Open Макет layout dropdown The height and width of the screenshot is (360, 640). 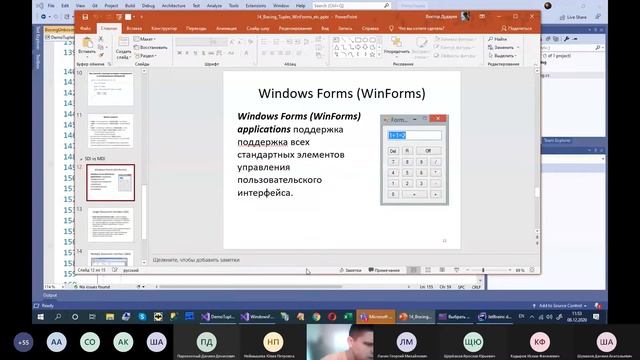pyautogui.click(x=145, y=39)
